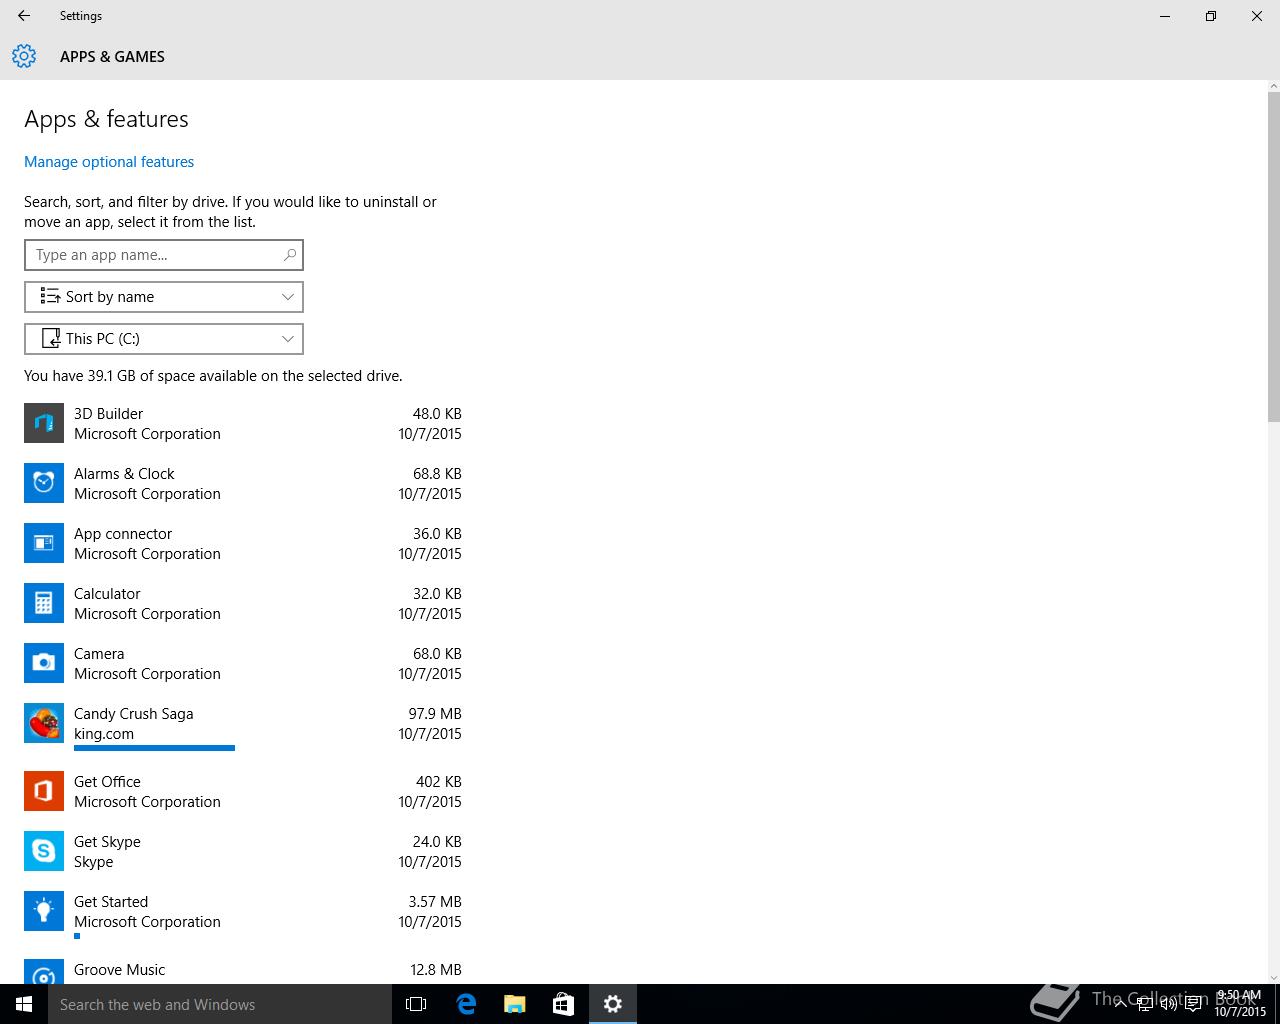Select the 3D Builder list entry name
The width and height of the screenshot is (1280, 1024).
[x=108, y=414]
